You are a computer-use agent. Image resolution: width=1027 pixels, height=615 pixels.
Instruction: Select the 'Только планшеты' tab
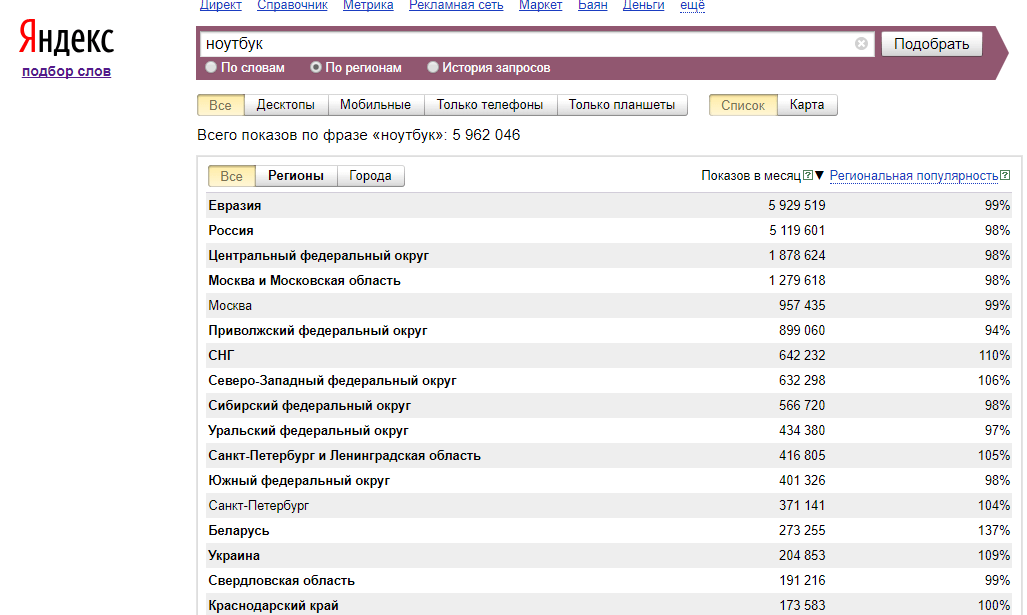click(622, 105)
